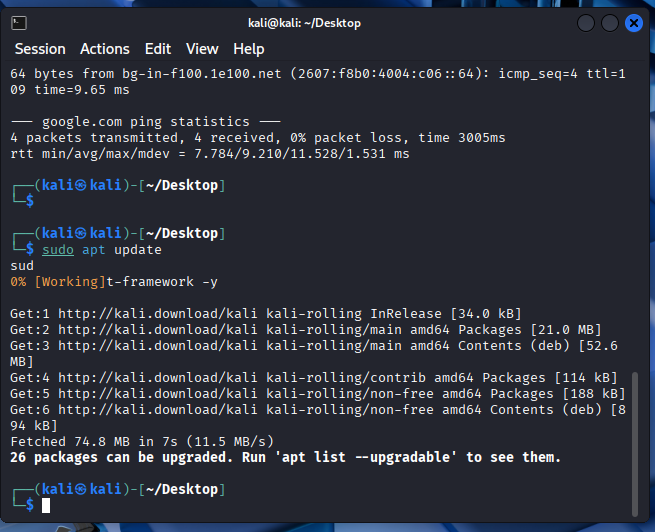Click the Get:2 main amd64 Packages line
Viewport: 655px width, 532px height.
coord(306,329)
